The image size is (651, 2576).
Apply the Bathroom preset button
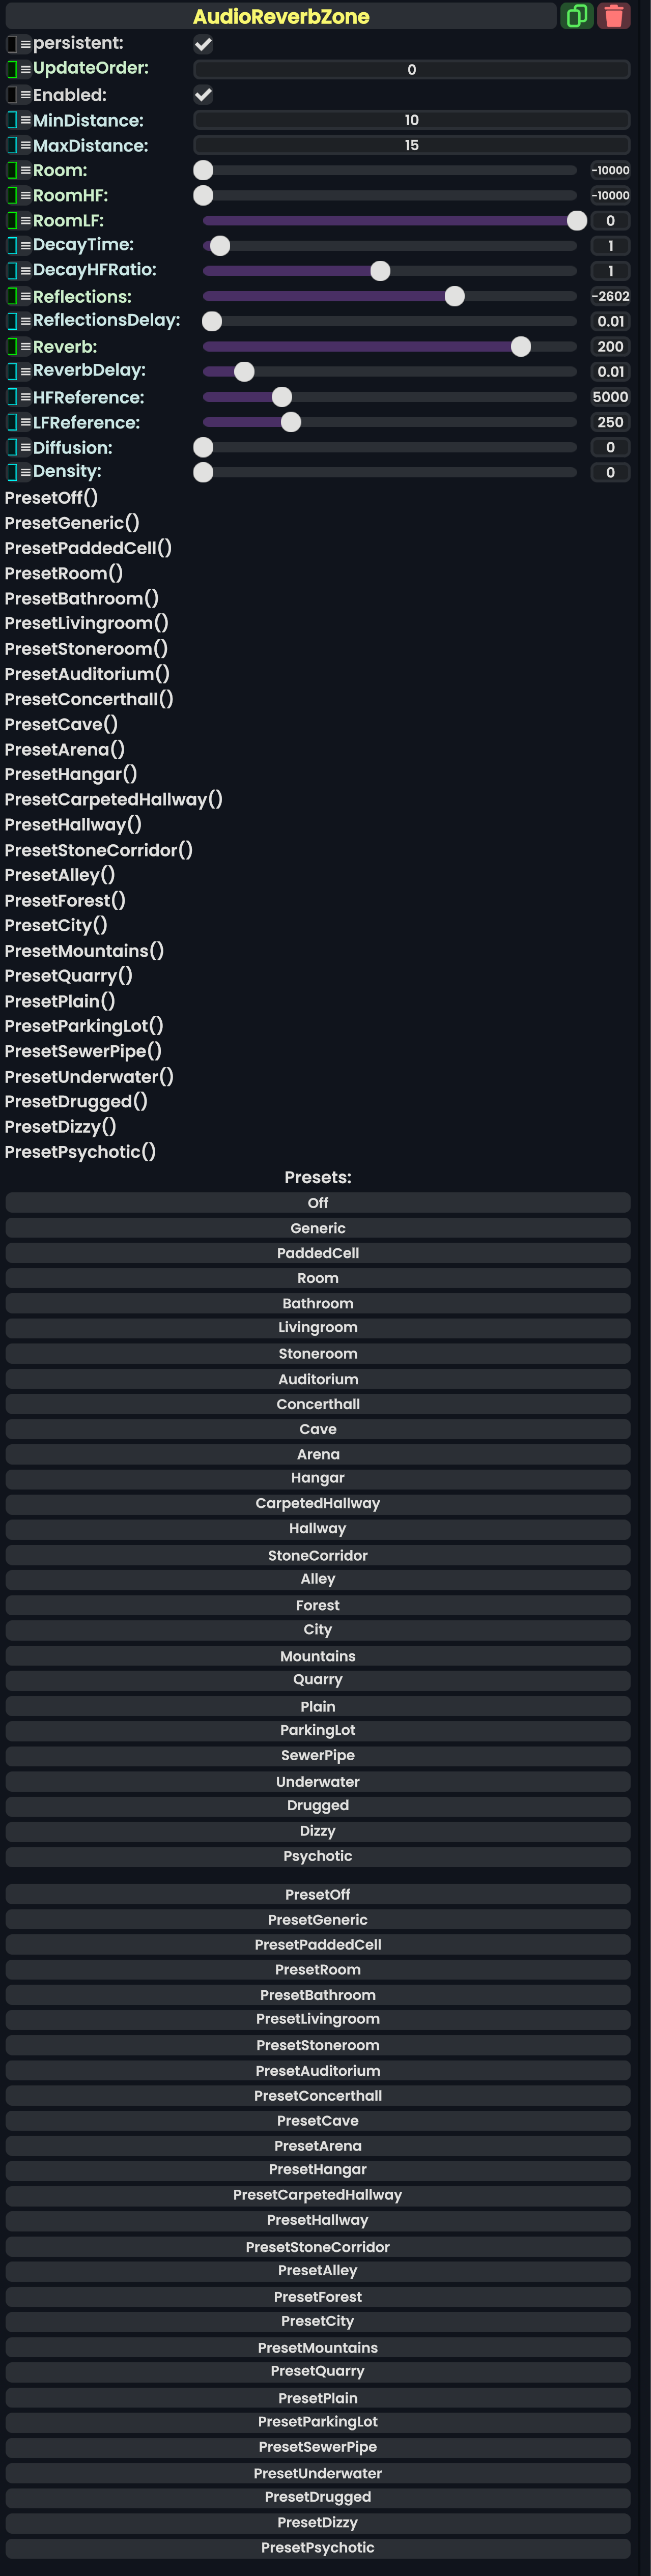coord(317,1303)
